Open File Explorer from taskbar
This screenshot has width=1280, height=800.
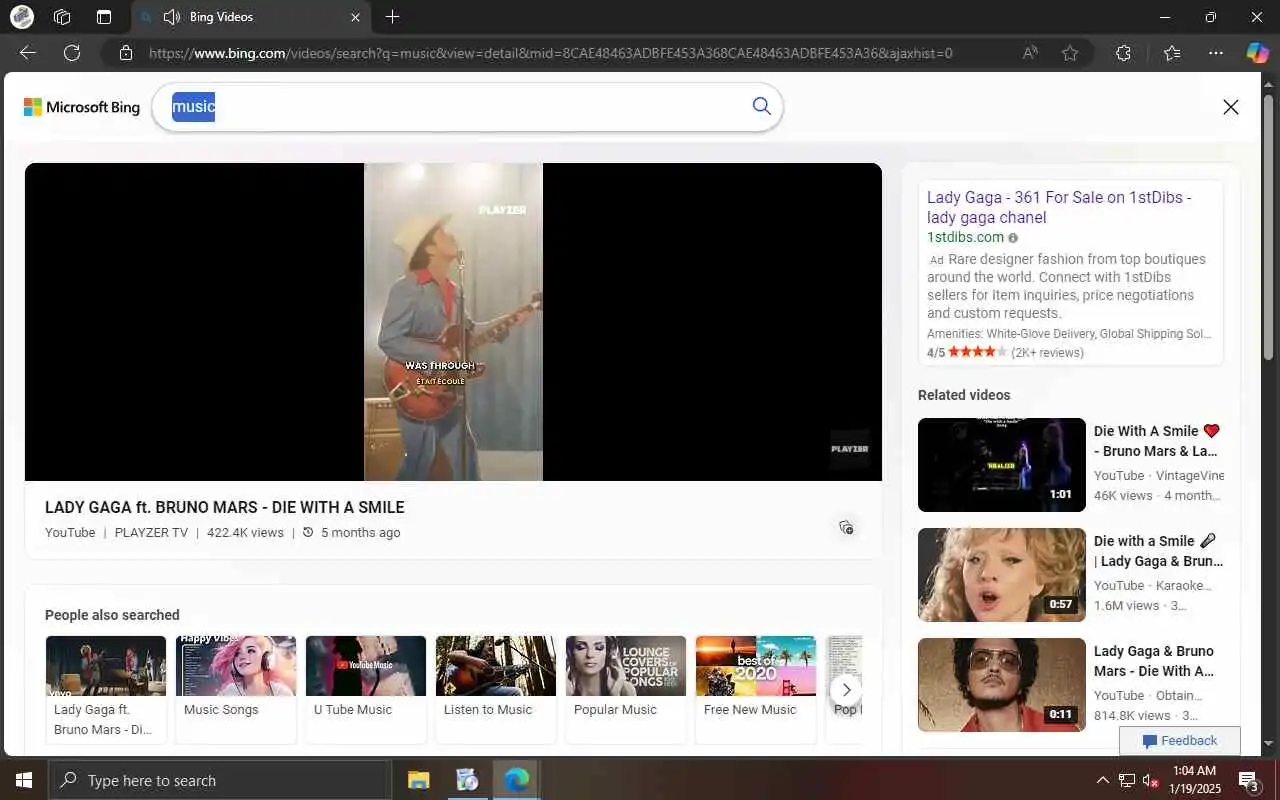418,780
